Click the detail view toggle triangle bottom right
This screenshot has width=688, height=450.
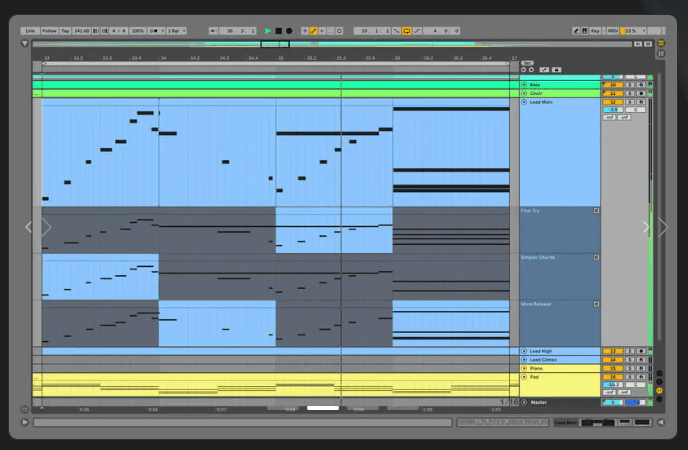(x=660, y=422)
